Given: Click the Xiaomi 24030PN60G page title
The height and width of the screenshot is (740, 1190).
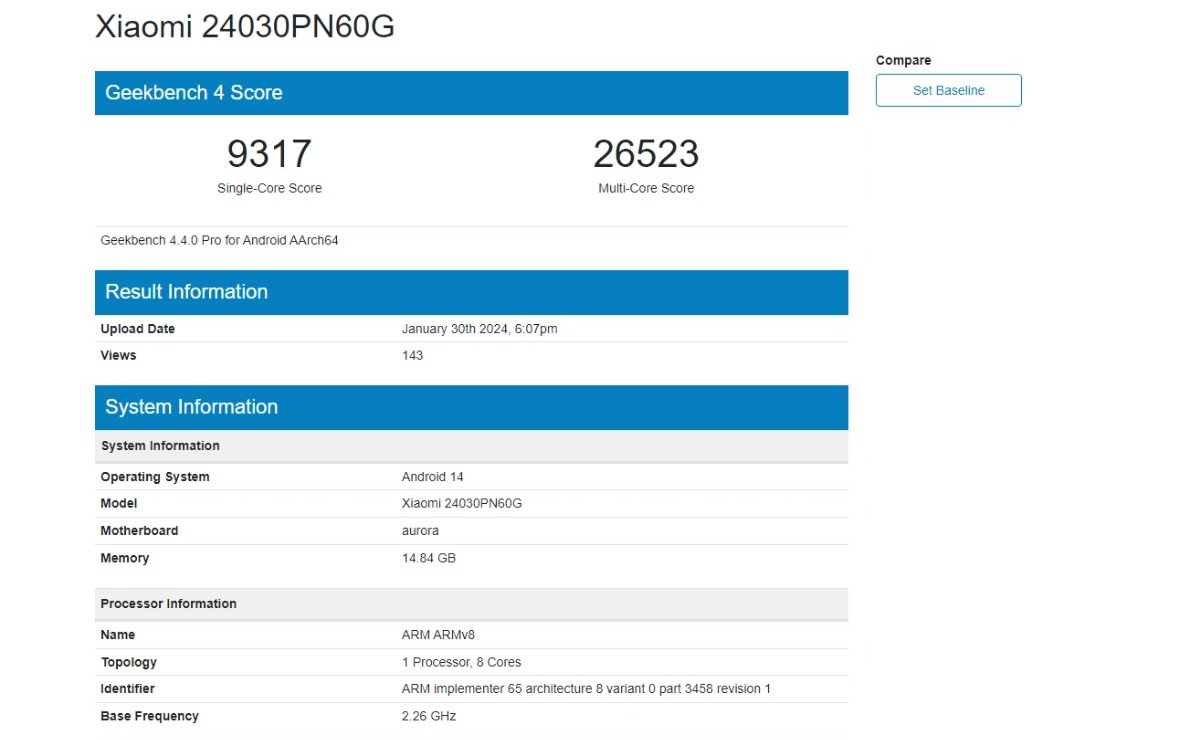Looking at the screenshot, I should pos(245,27).
